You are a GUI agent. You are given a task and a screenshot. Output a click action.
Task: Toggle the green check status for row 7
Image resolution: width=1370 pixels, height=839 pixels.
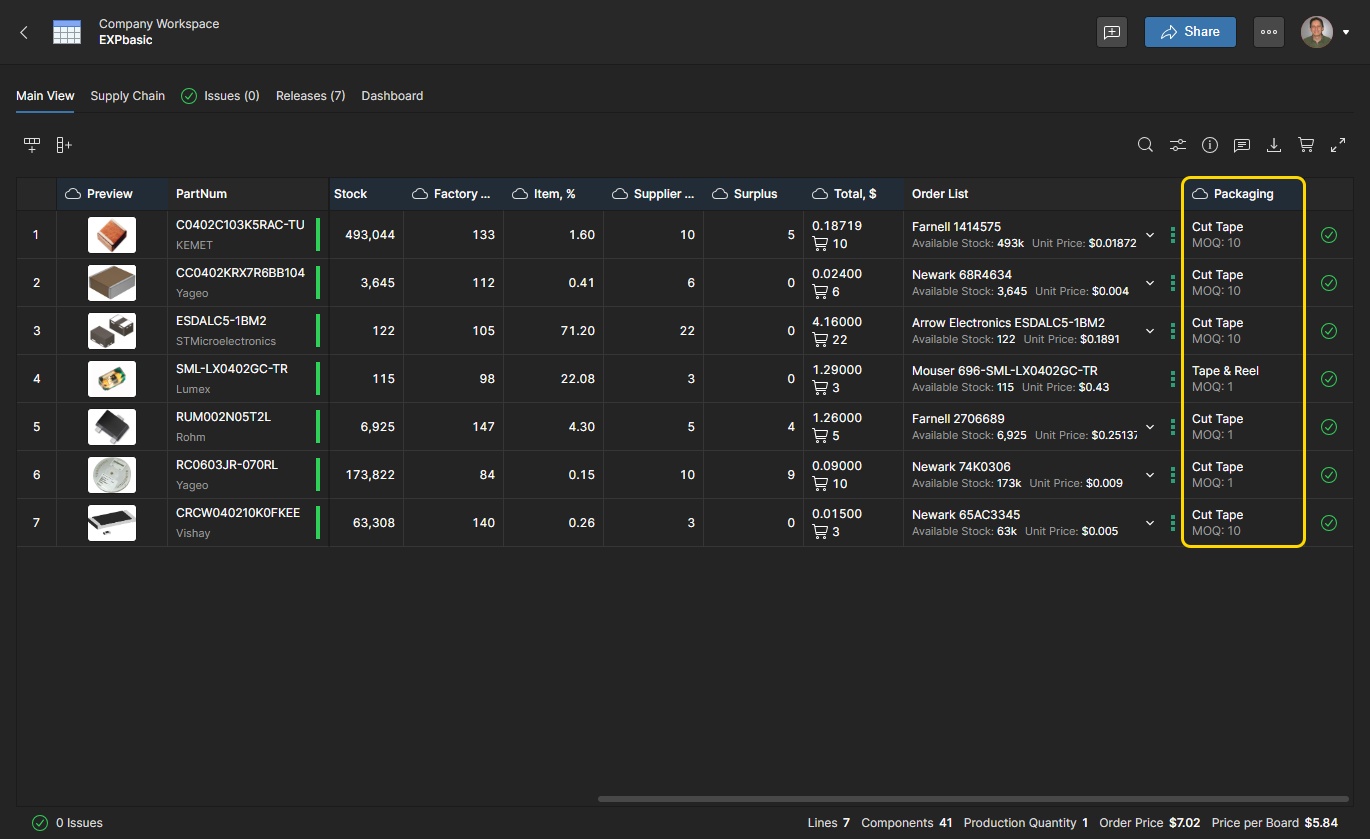tap(1329, 523)
